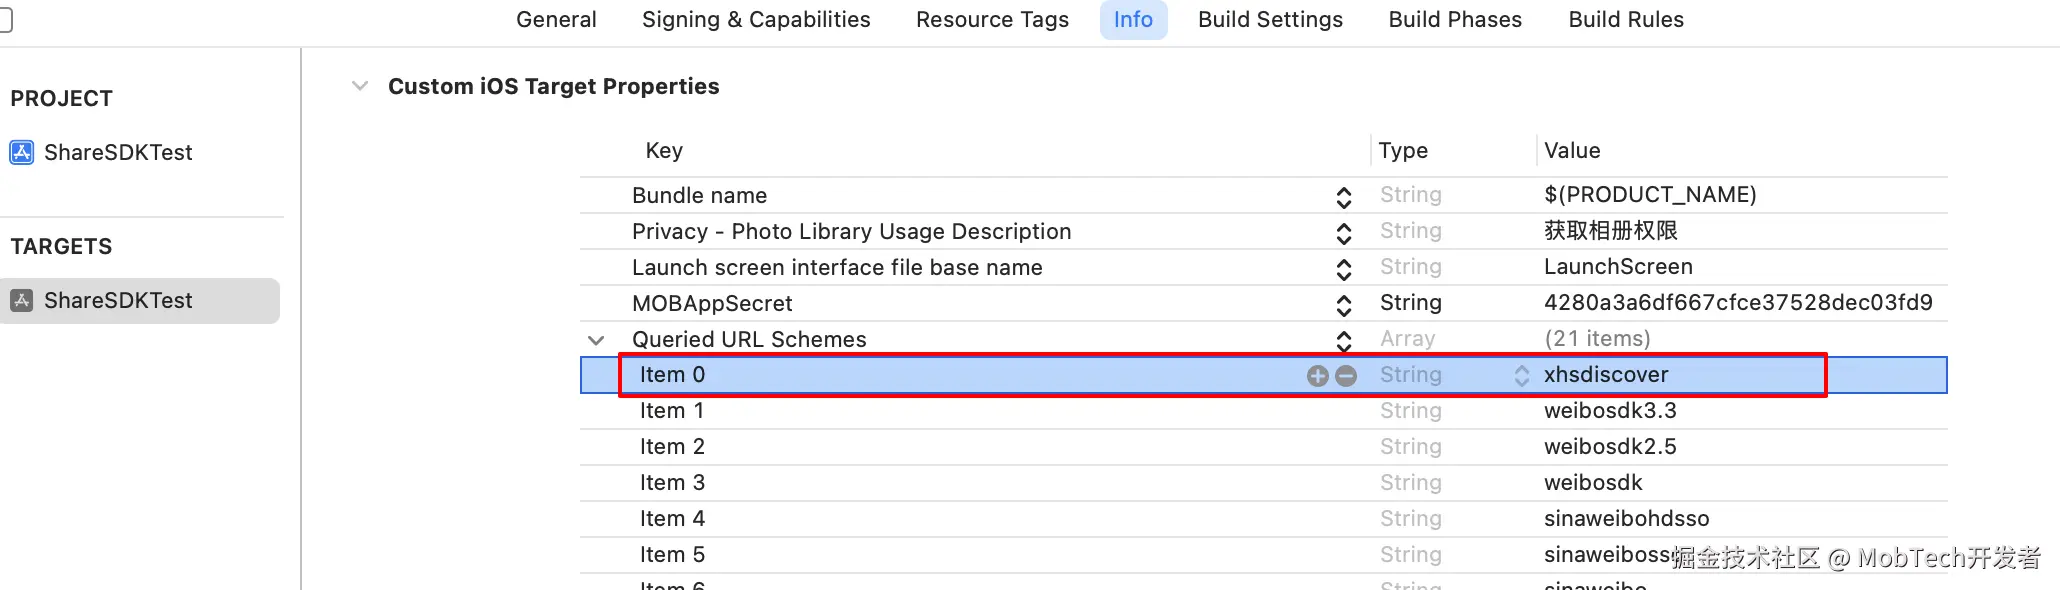Viewport: 2060px width, 590px height.
Task: Open the Queried URL Schemes key stepper
Action: [1344, 341]
